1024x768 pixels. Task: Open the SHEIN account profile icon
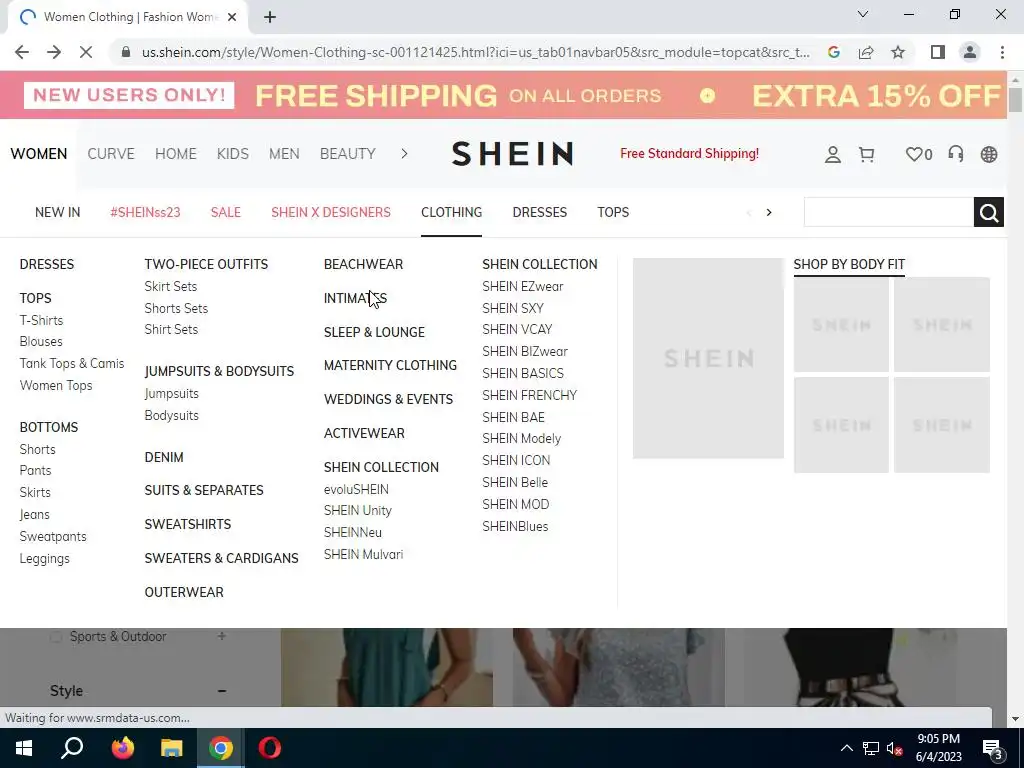coord(833,154)
